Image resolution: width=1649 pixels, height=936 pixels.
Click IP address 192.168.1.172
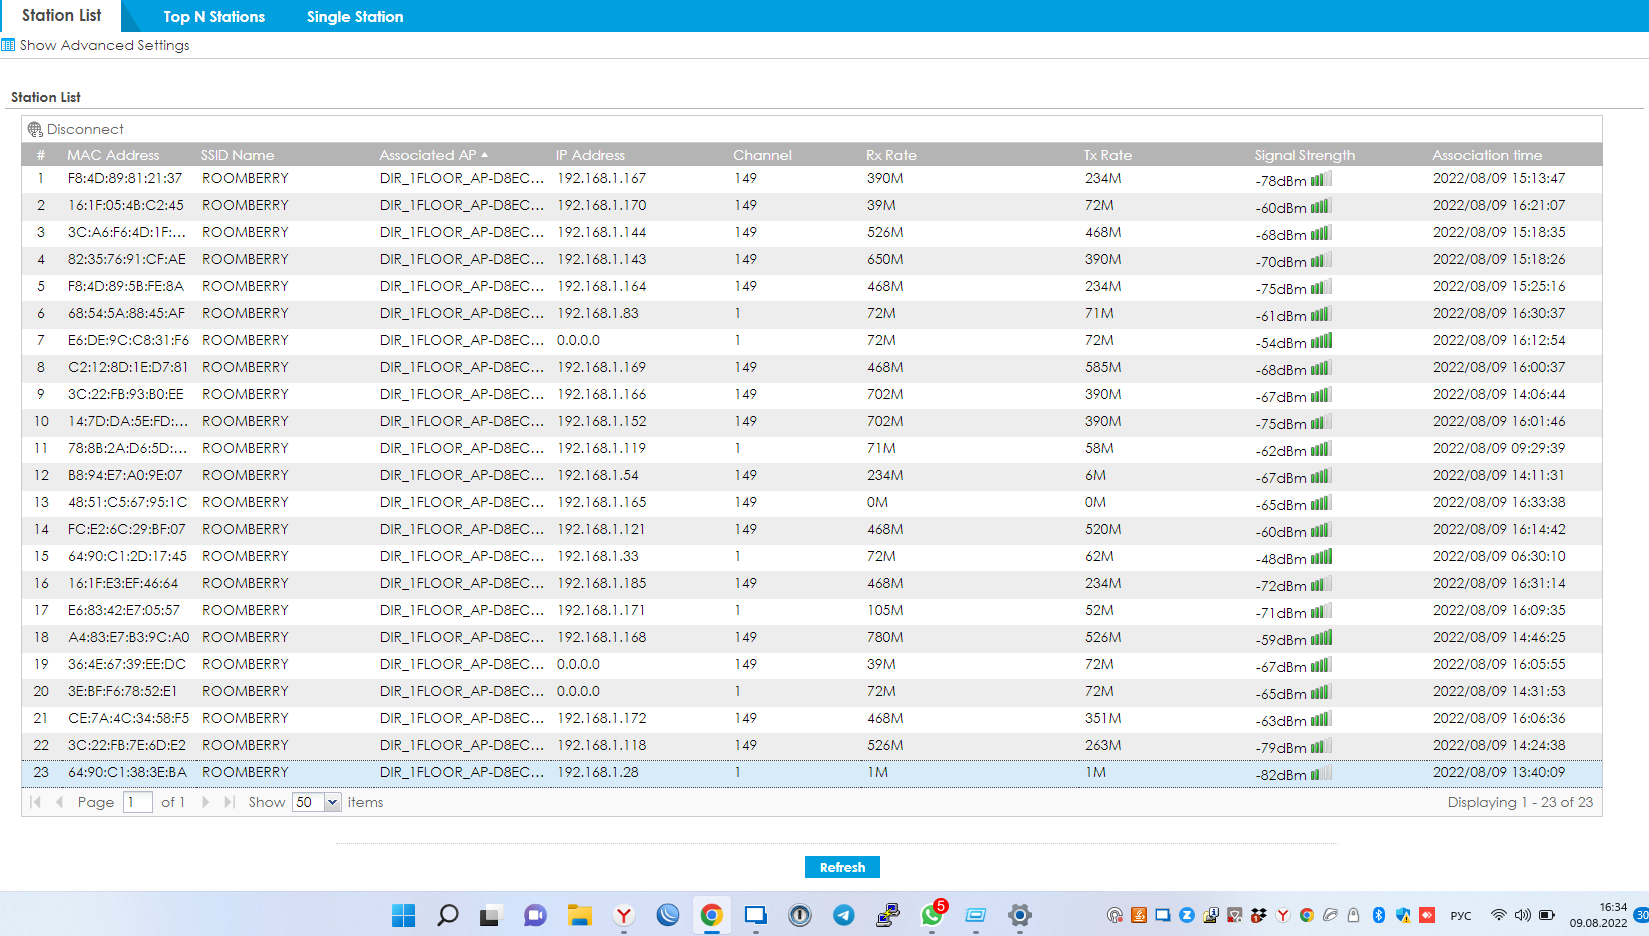[602, 719]
